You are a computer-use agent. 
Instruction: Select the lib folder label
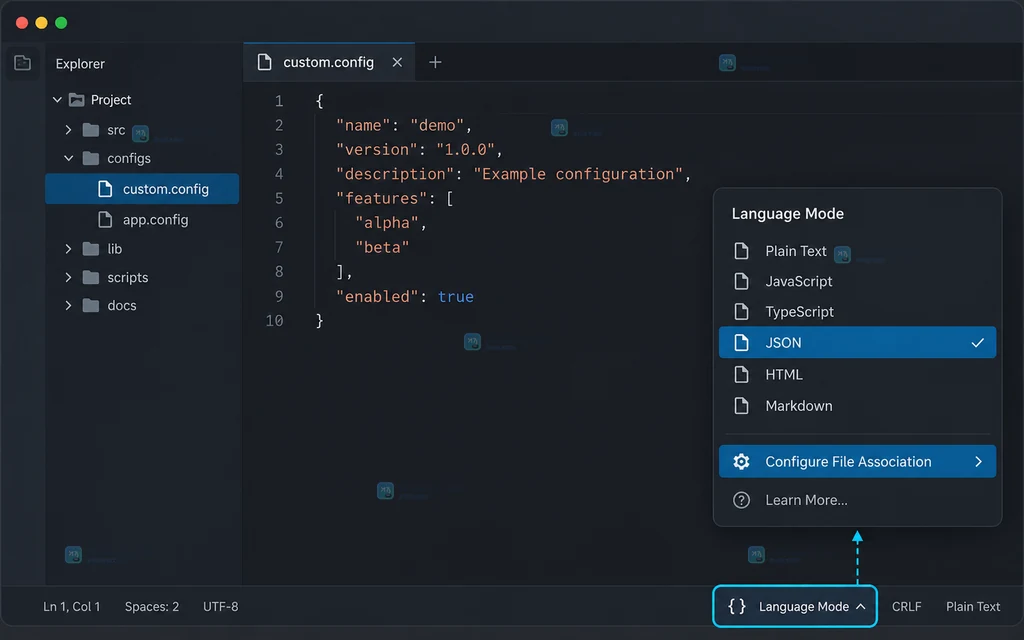pos(115,249)
